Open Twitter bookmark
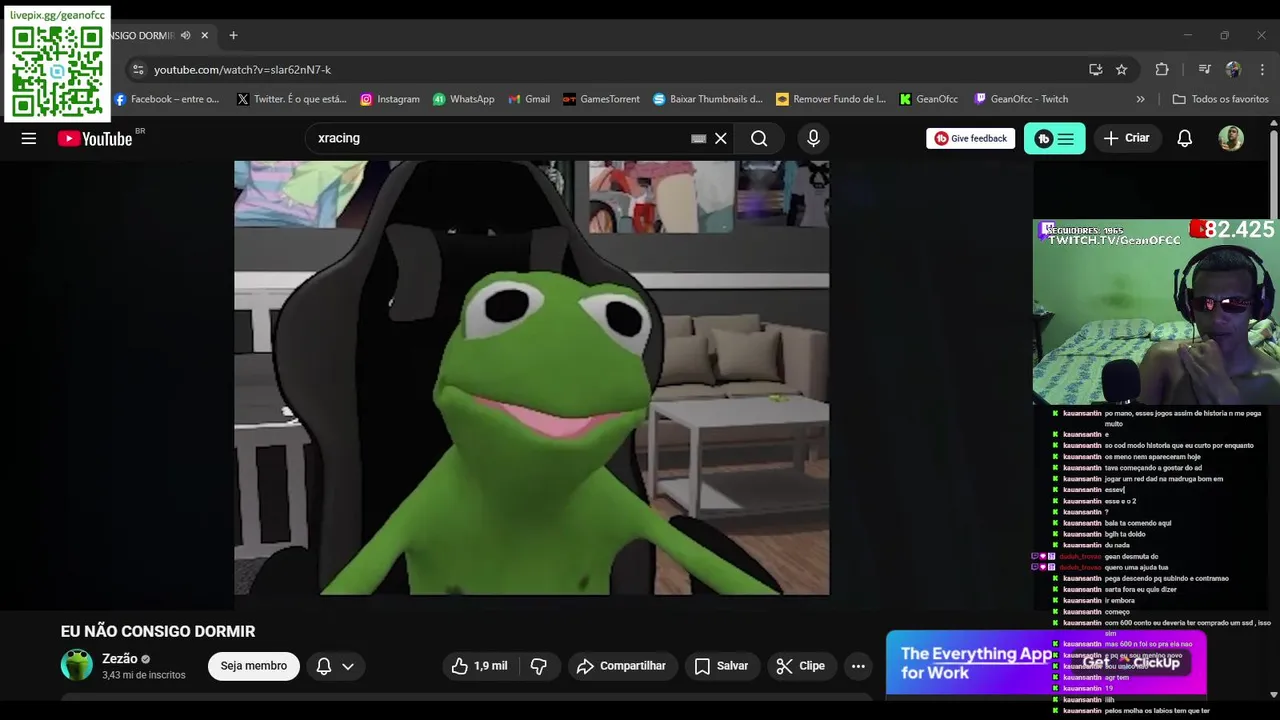1280x720 pixels. click(291, 99)
